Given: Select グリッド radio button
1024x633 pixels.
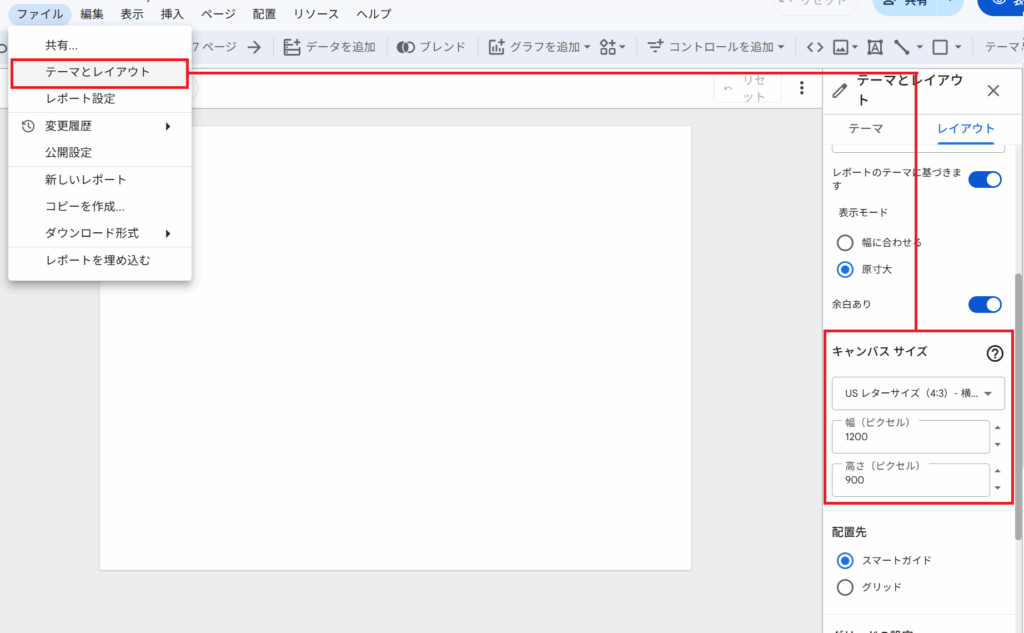Looking at the screenshot, I should 845,587.
